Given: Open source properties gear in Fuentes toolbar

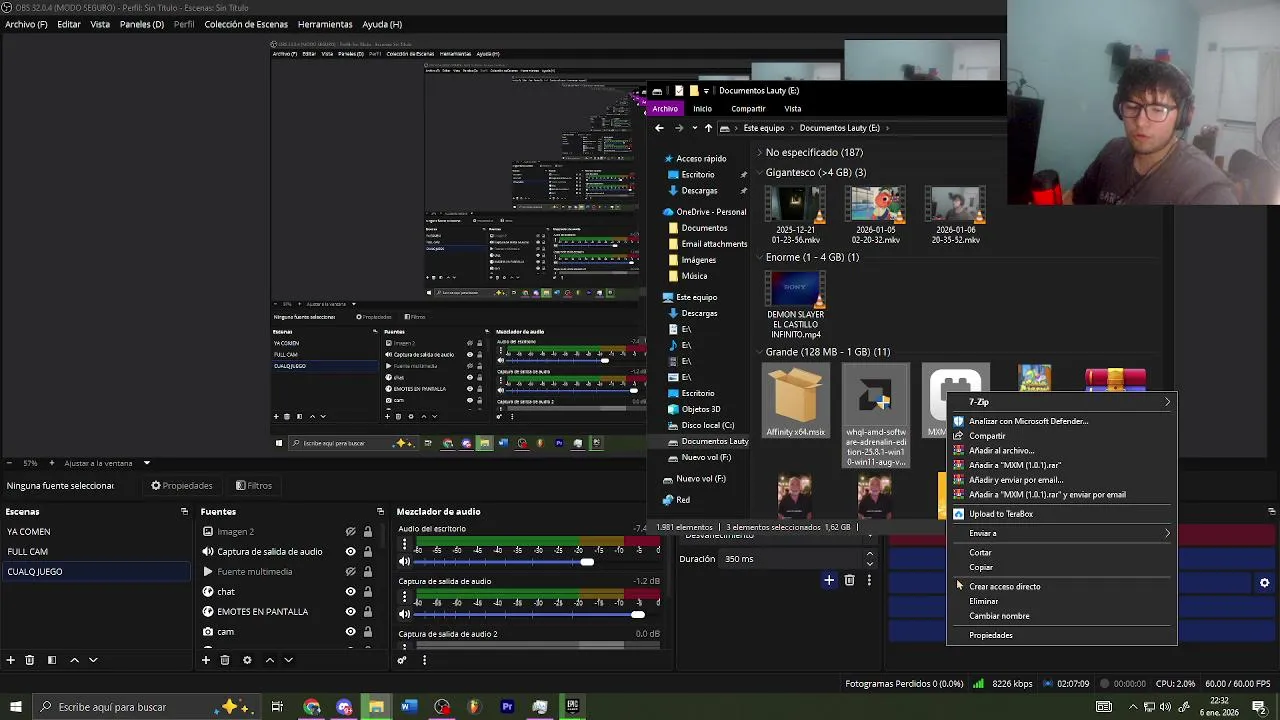Looking at the screenshot, I should [247, 660].
